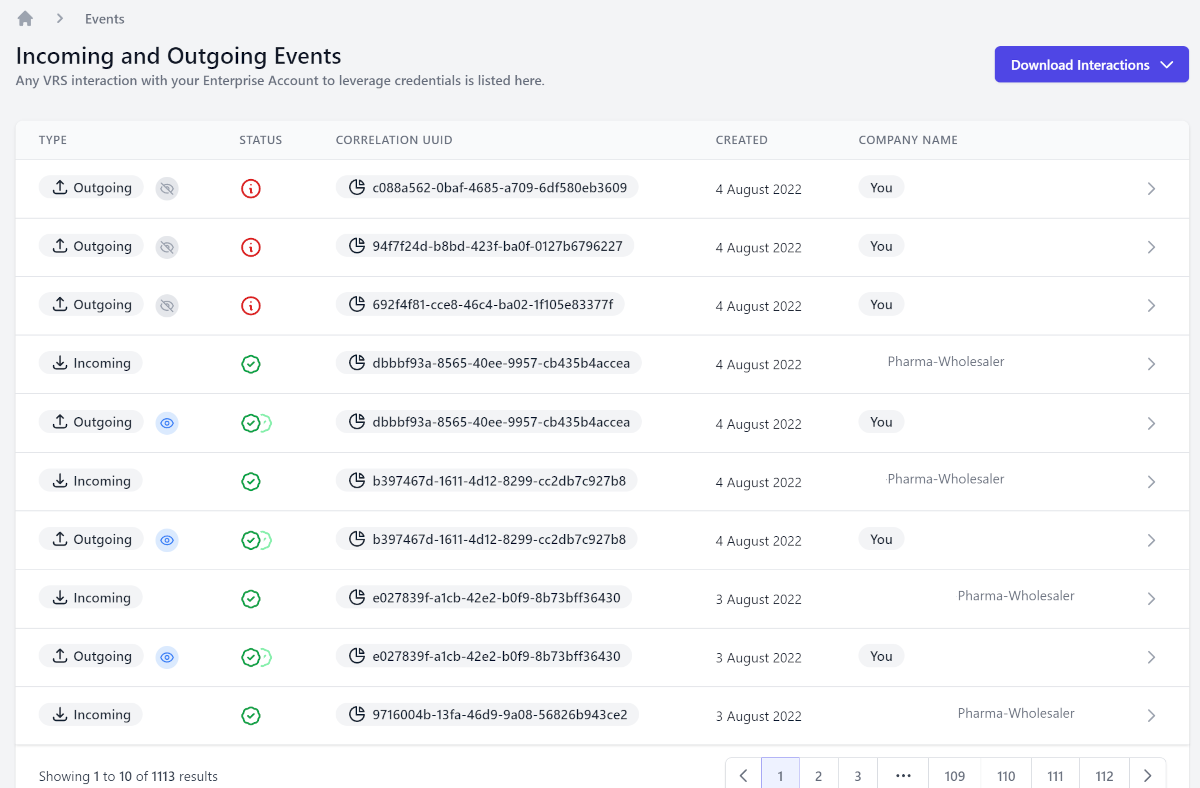Click the home icon in breadcrumb
Image resolution: width=1200 pixels, height=788 pixels.
point(25,19)
